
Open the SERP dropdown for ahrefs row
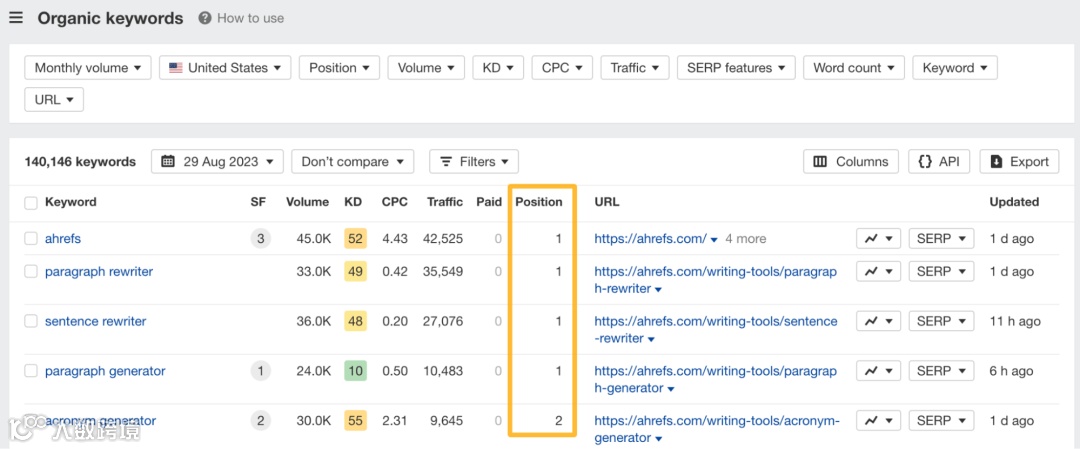[x=942, y=238]
